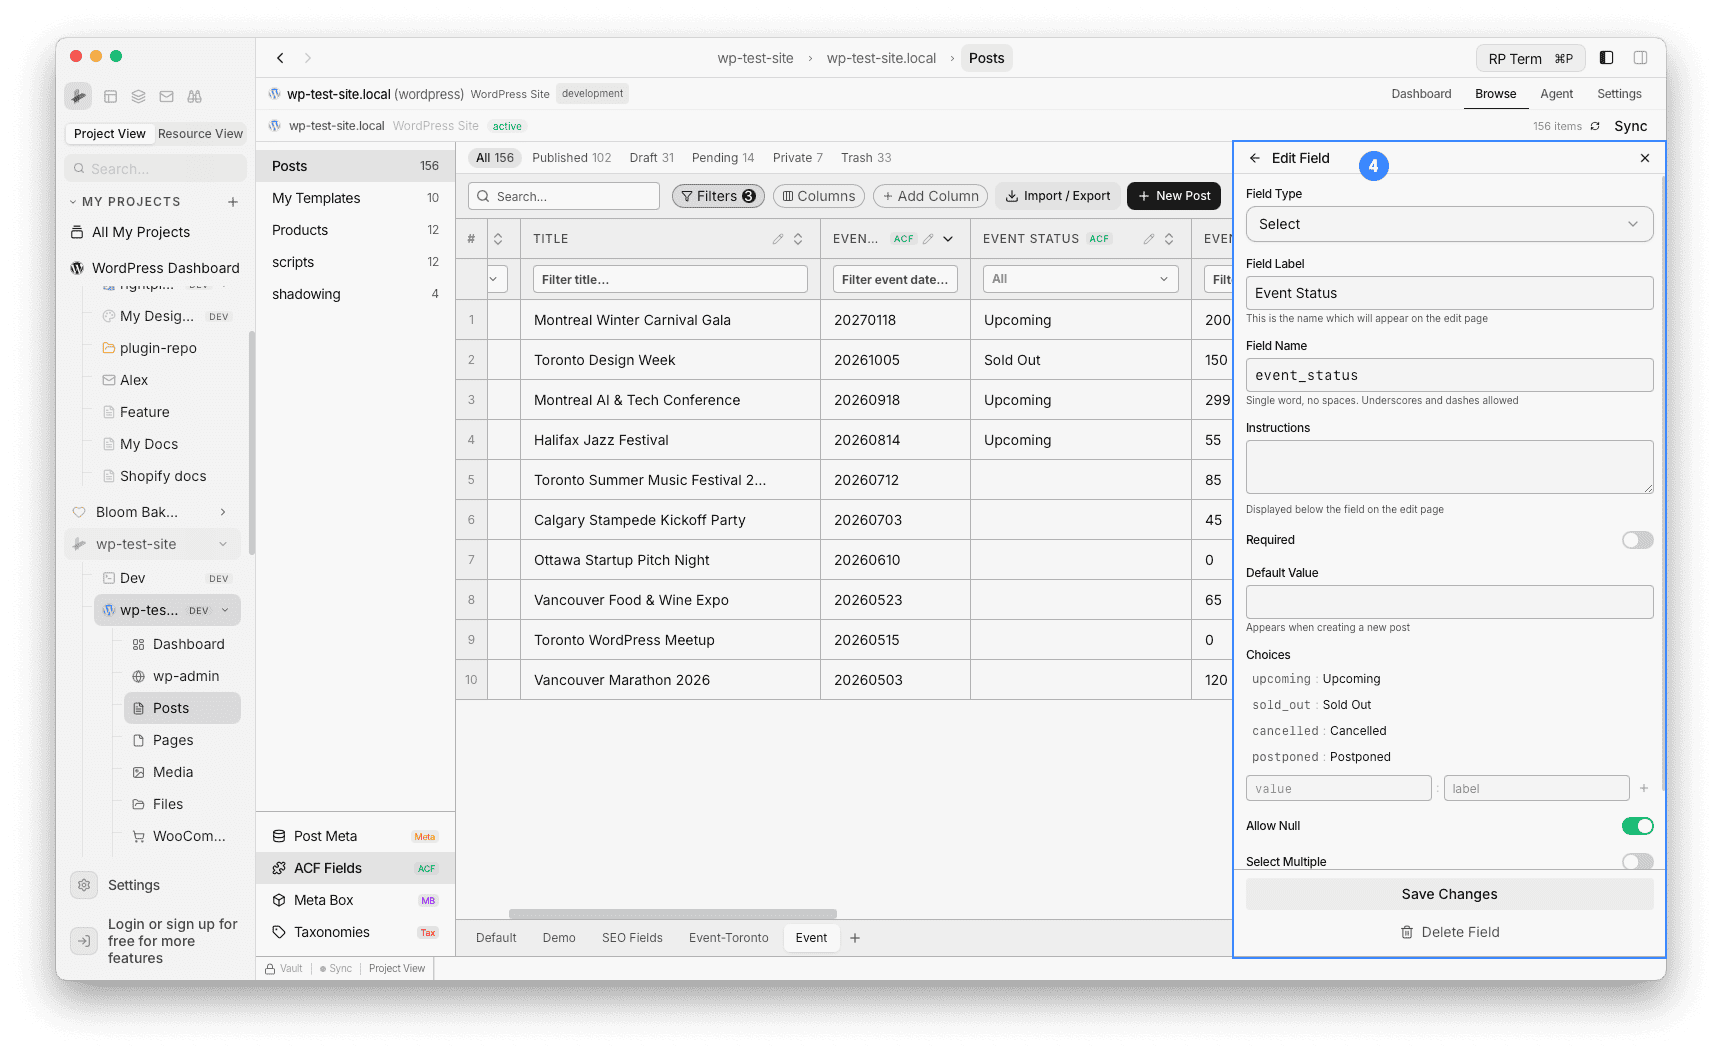This screenshot has width=1722, height=1054.
Task: Add a new project with the plus icon
Action: (x=233, y=202)
